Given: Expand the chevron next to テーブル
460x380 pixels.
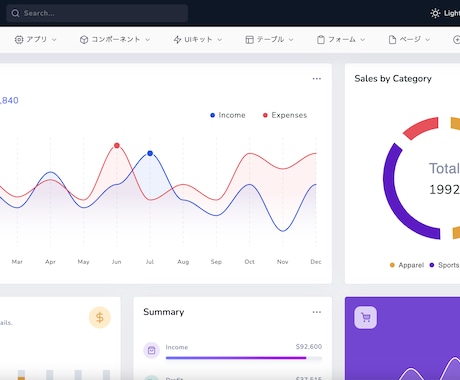Looking at the screenshot, I should coord(291,40).
